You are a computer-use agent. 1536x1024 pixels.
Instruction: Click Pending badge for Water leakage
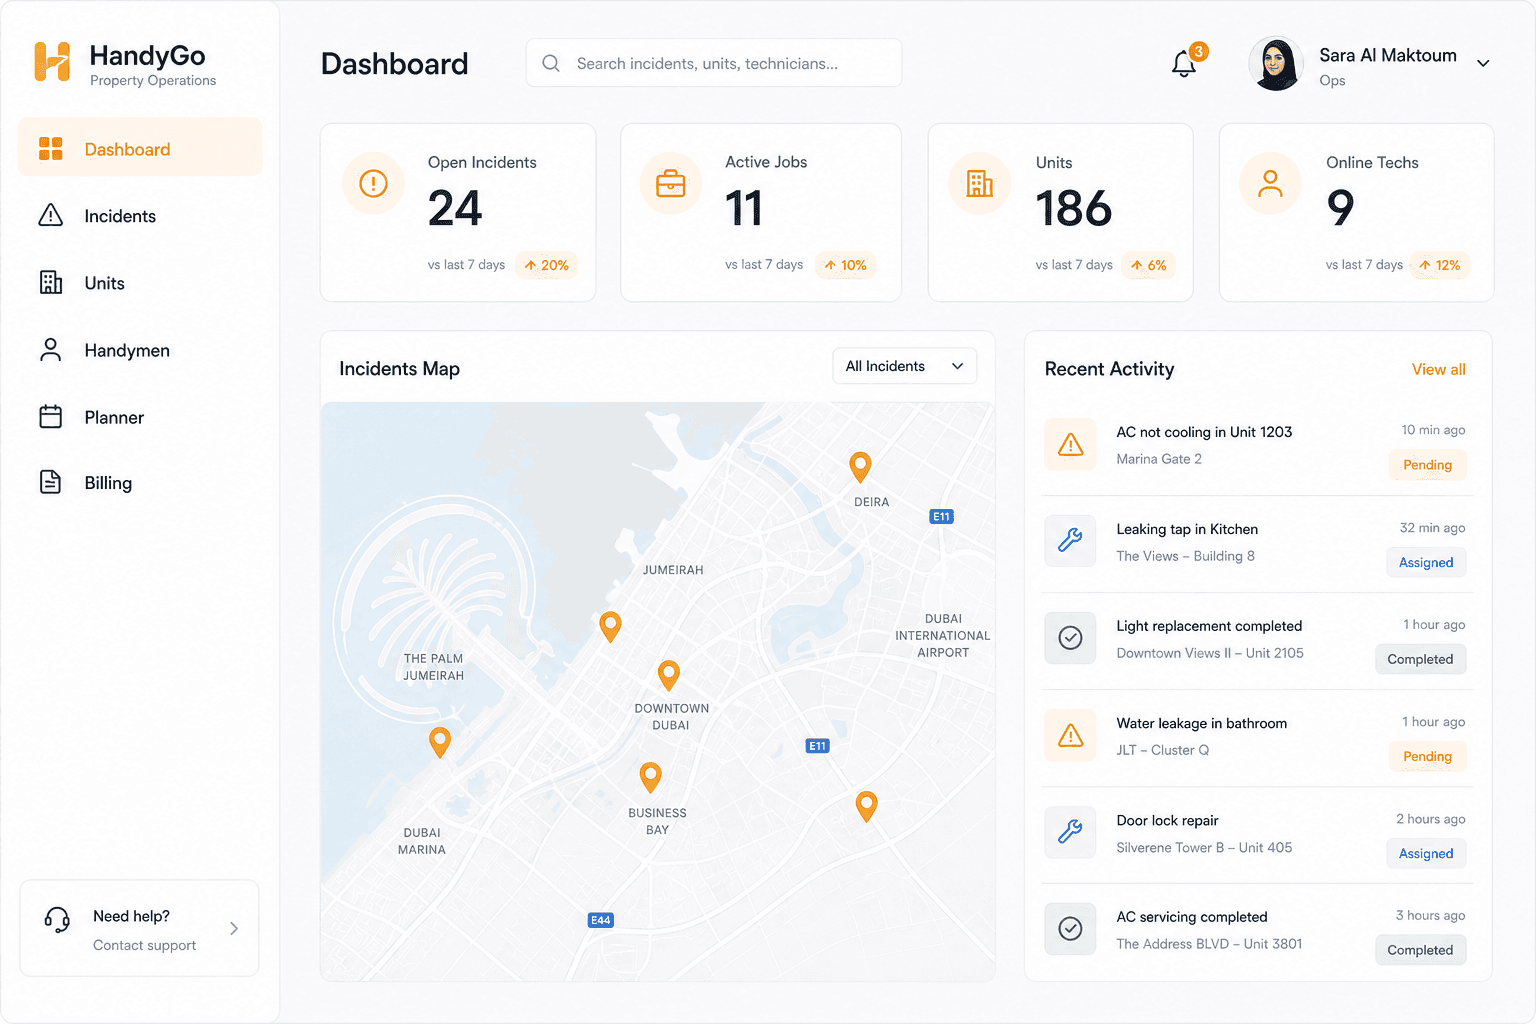click(x=1427, y=756)
